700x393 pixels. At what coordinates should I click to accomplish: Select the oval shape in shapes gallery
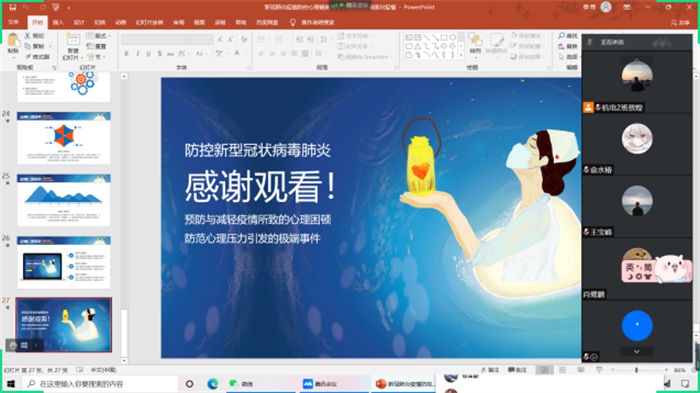pos(453,38)
